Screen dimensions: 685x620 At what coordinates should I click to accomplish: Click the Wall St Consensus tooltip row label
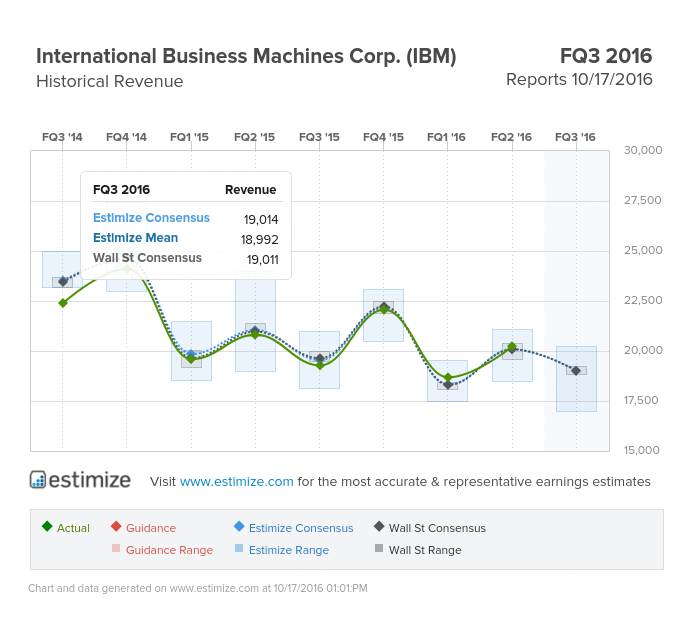click(x=147, y=258)
